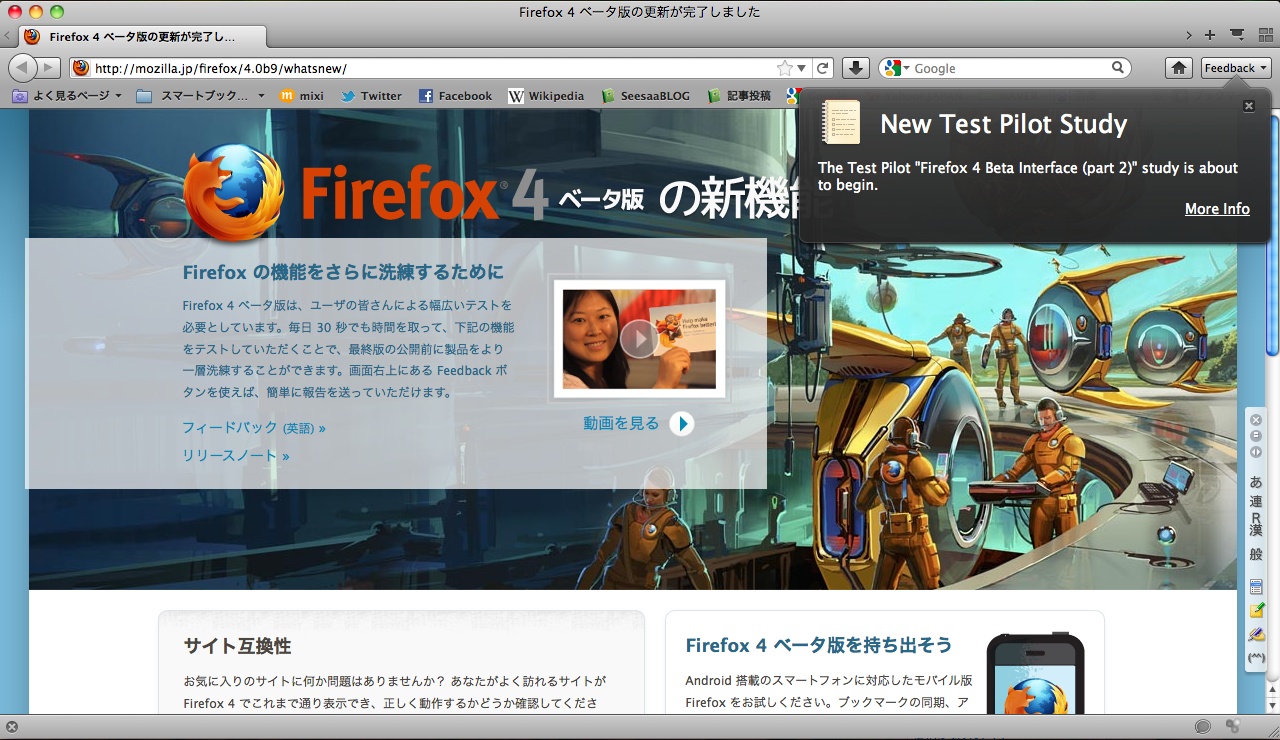The width and height of the screenshot is (1280, 740).
Task: Select the Firefox 4 ベータ版 update tab
Action: pos(142,37)
